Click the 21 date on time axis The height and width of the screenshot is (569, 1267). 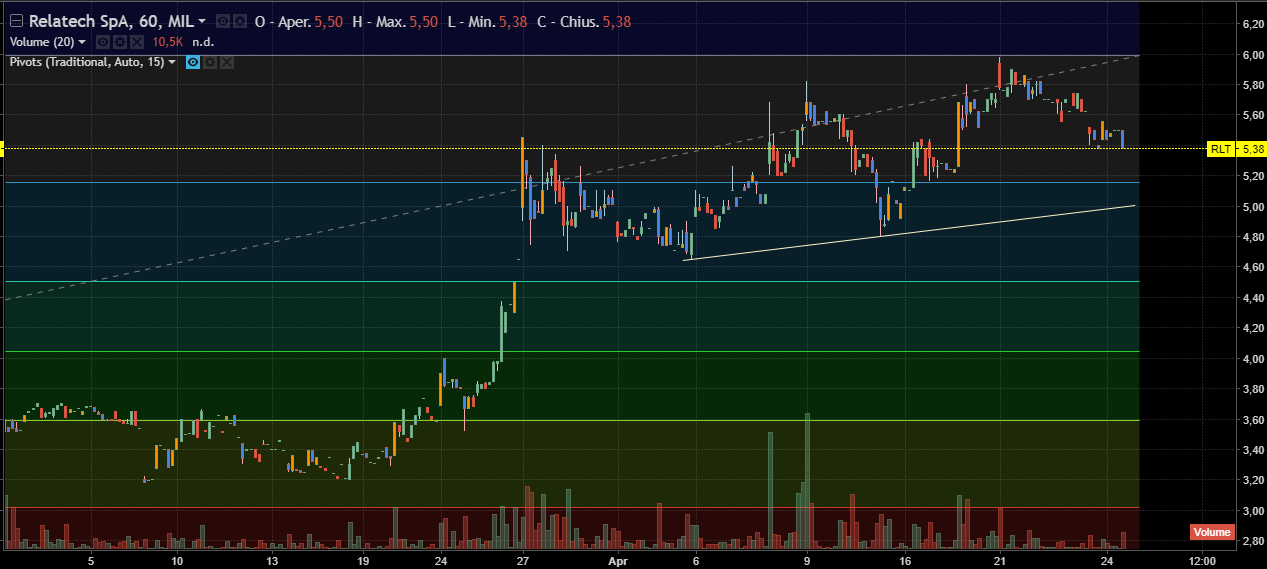click(999, 560)
